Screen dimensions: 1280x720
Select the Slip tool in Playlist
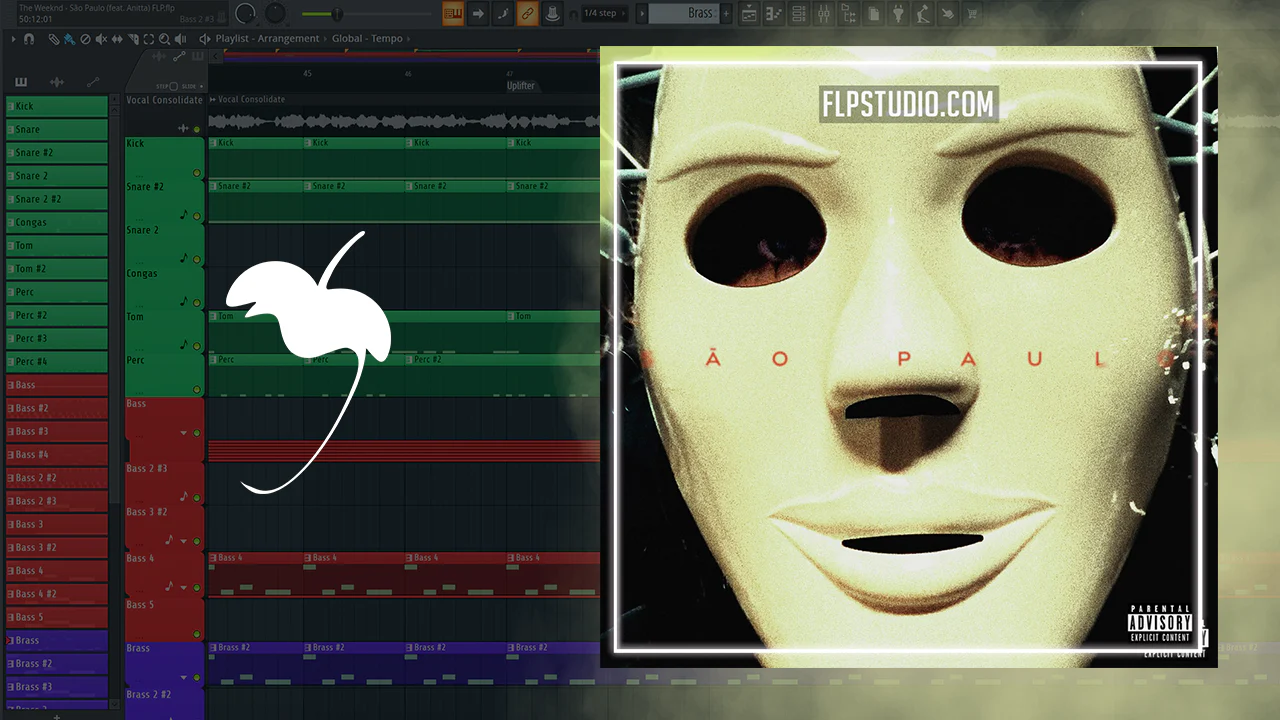coord(117,39)
